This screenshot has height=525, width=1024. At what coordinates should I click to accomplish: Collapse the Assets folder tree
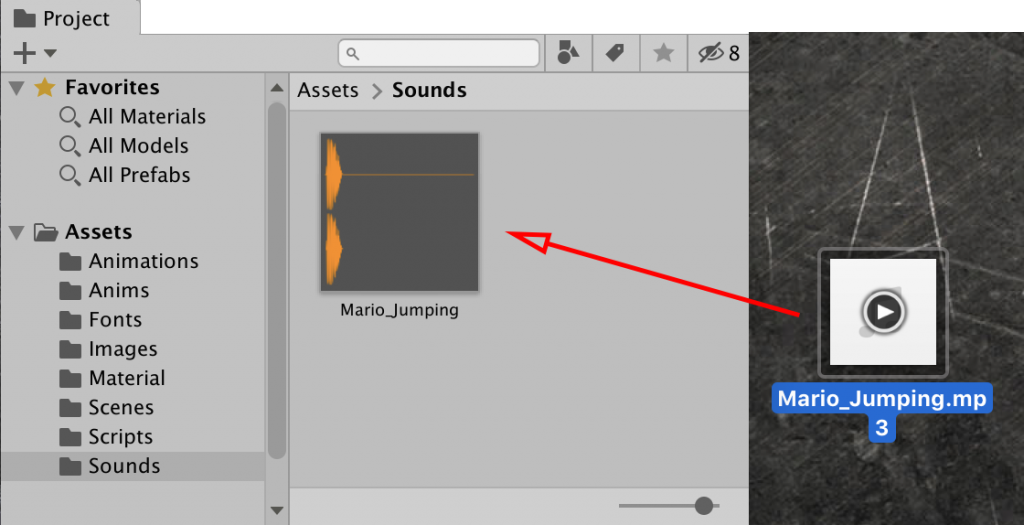(17, 232)
